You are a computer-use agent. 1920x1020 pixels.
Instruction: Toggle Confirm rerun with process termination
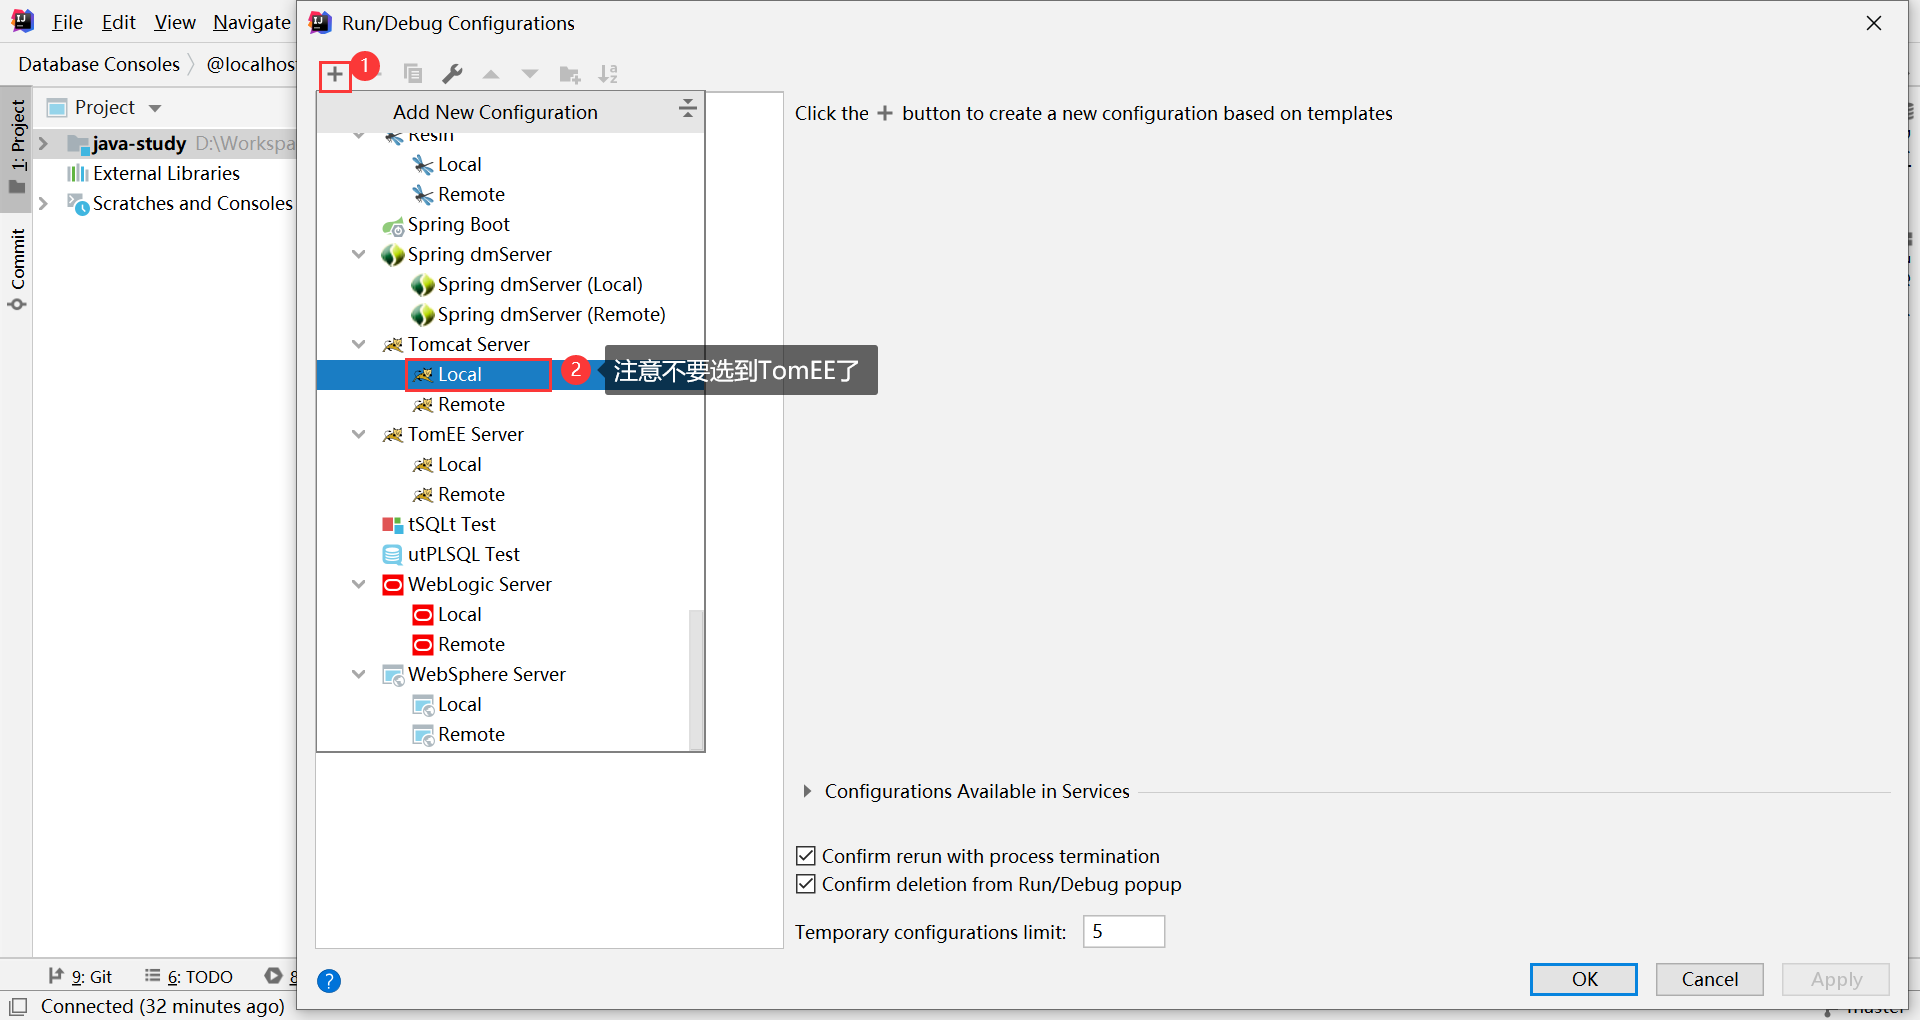[806, 856]
